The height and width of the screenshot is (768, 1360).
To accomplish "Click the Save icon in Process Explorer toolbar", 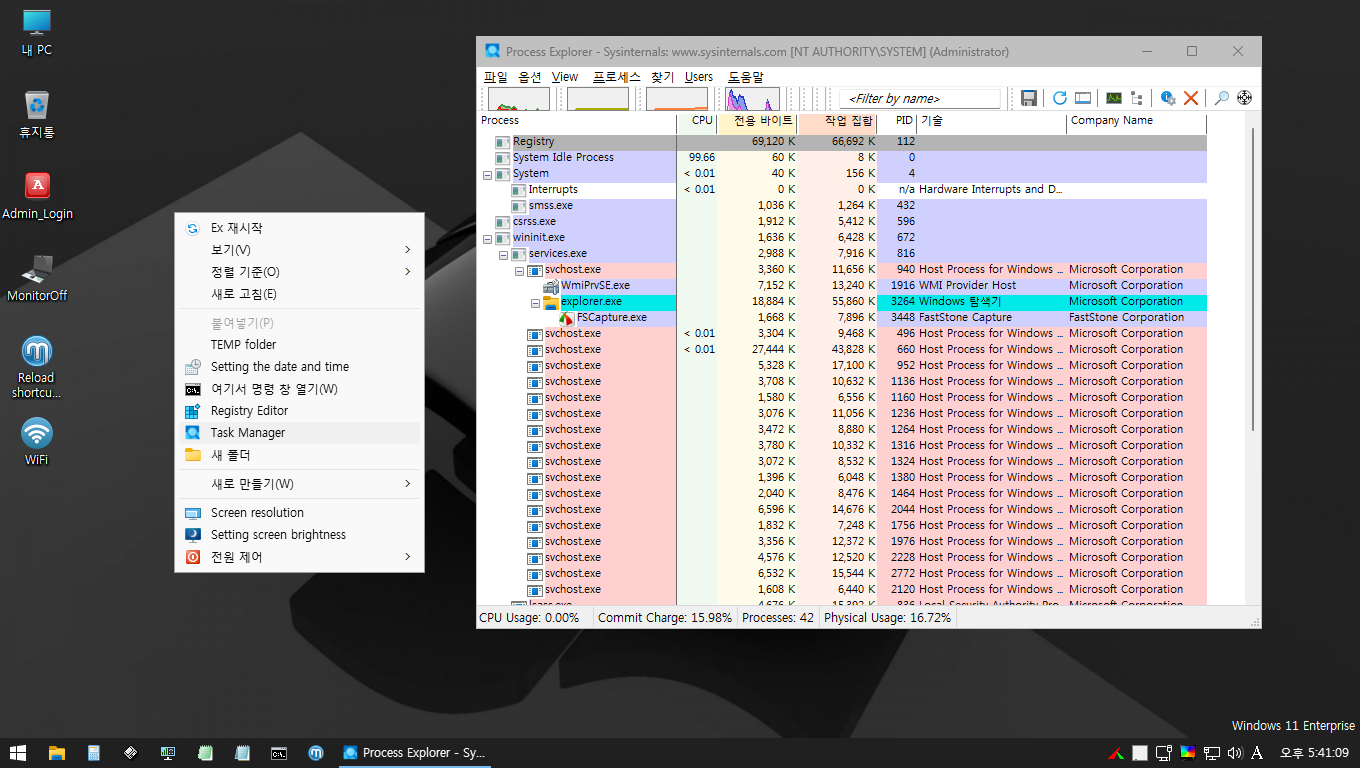I will pyautogui.click(x=1028, y=98).
